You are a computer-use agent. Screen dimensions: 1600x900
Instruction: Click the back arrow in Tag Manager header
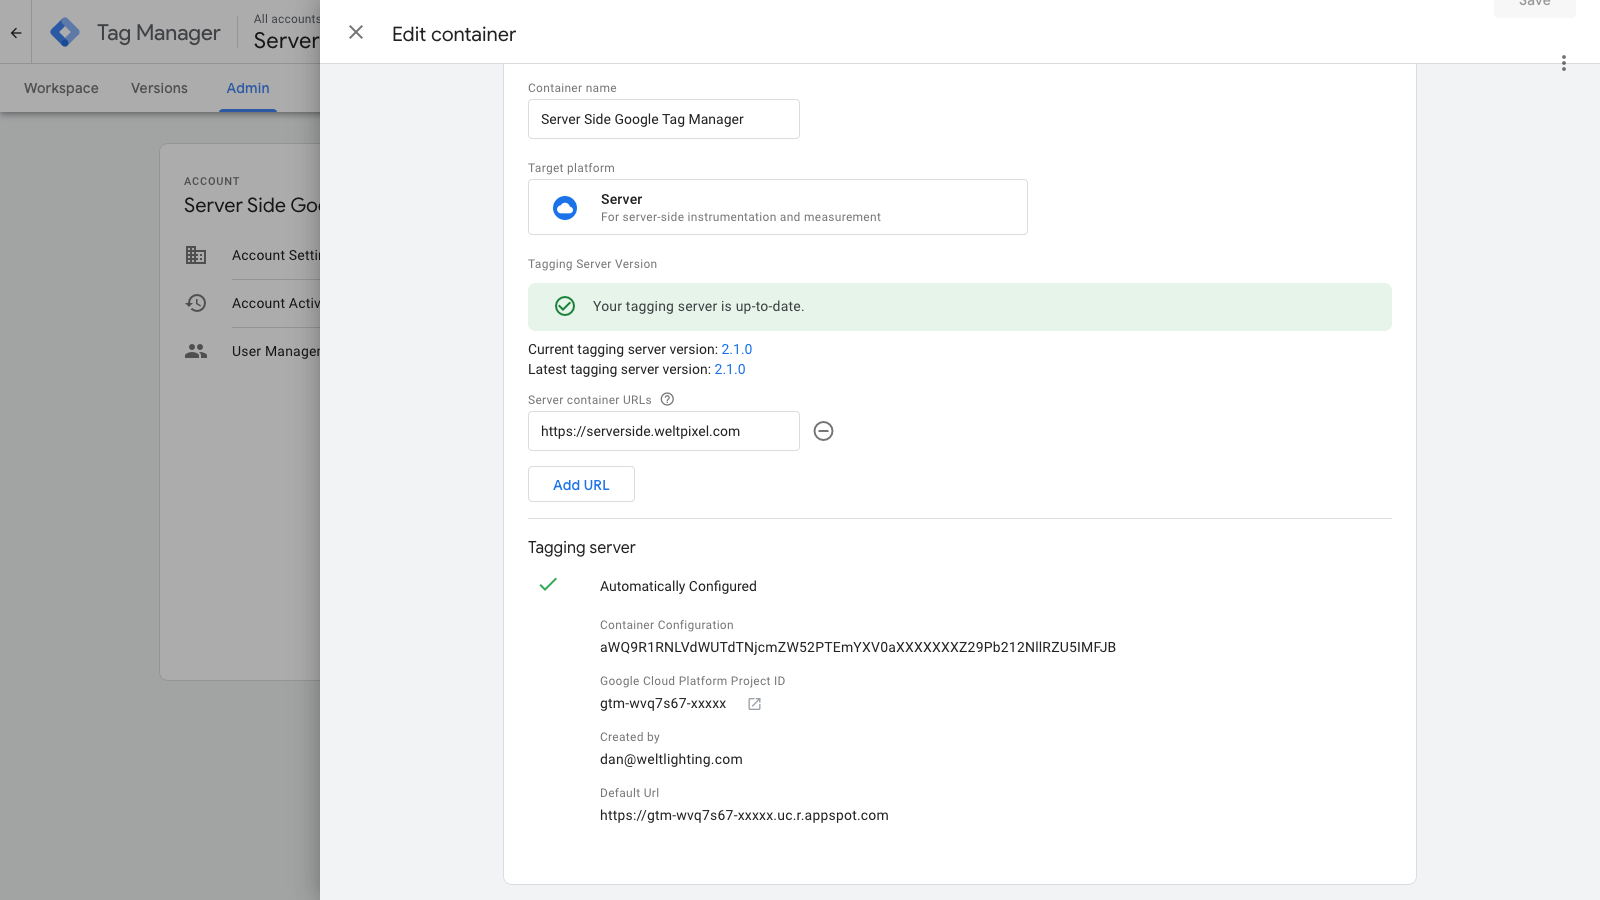[16, 33]
